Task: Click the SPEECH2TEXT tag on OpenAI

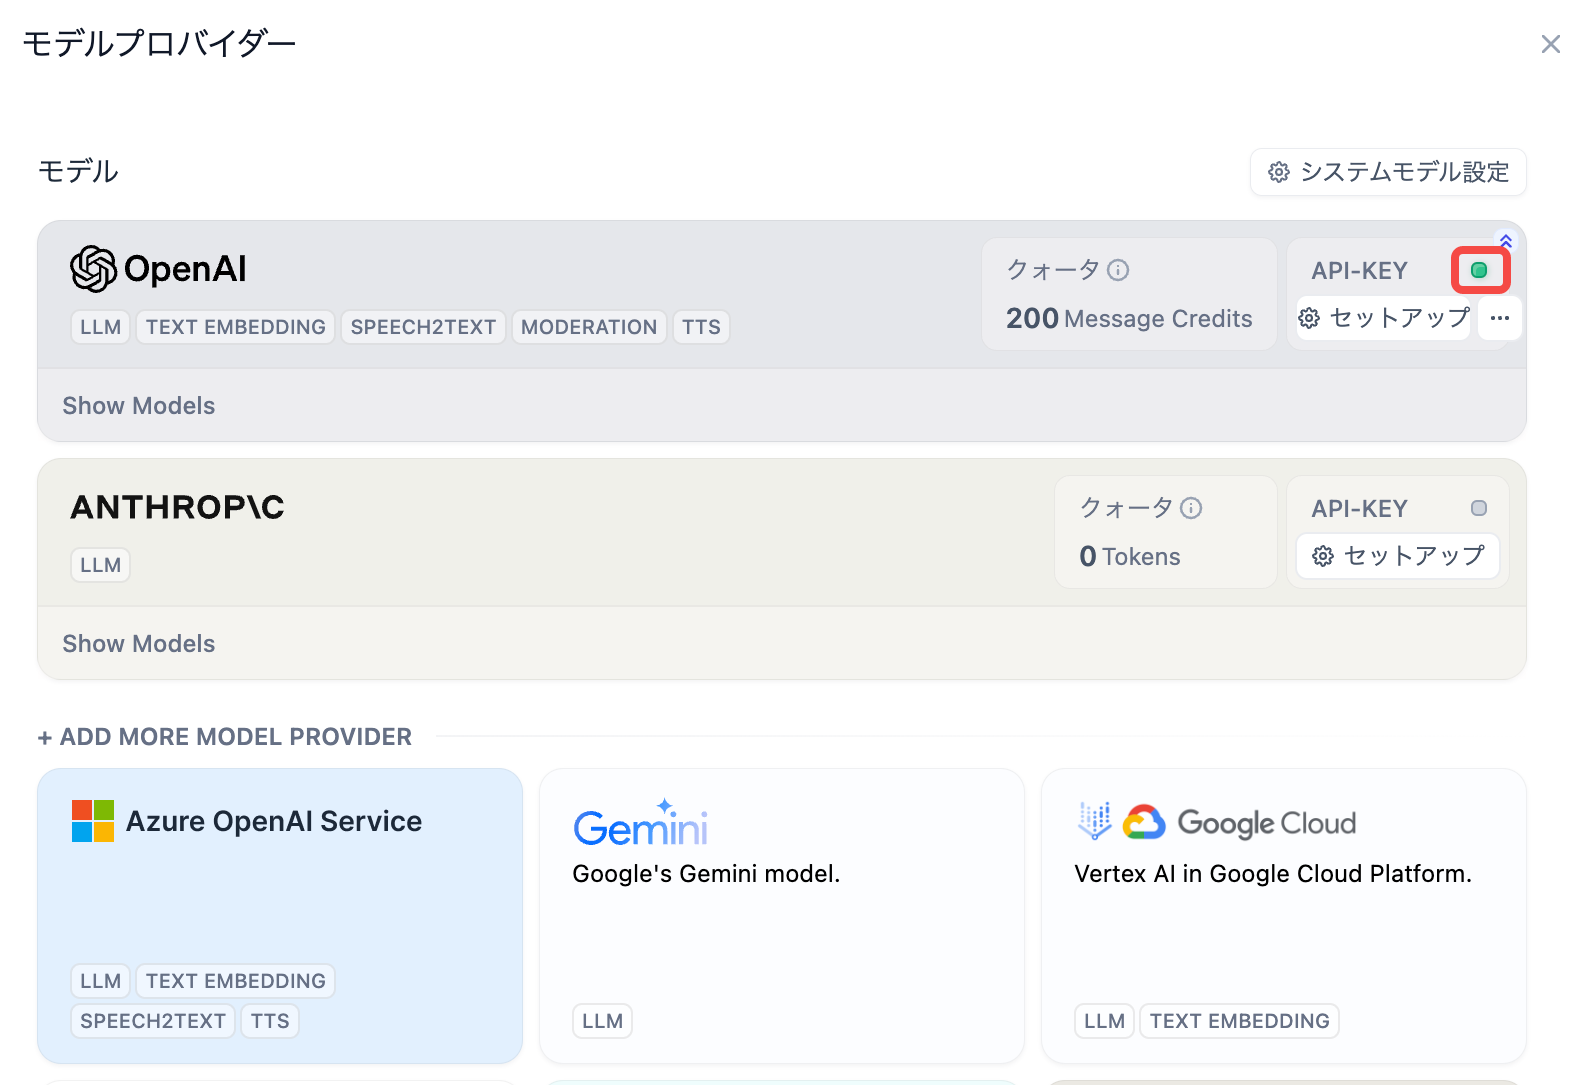Action: (x=423, y=327)
